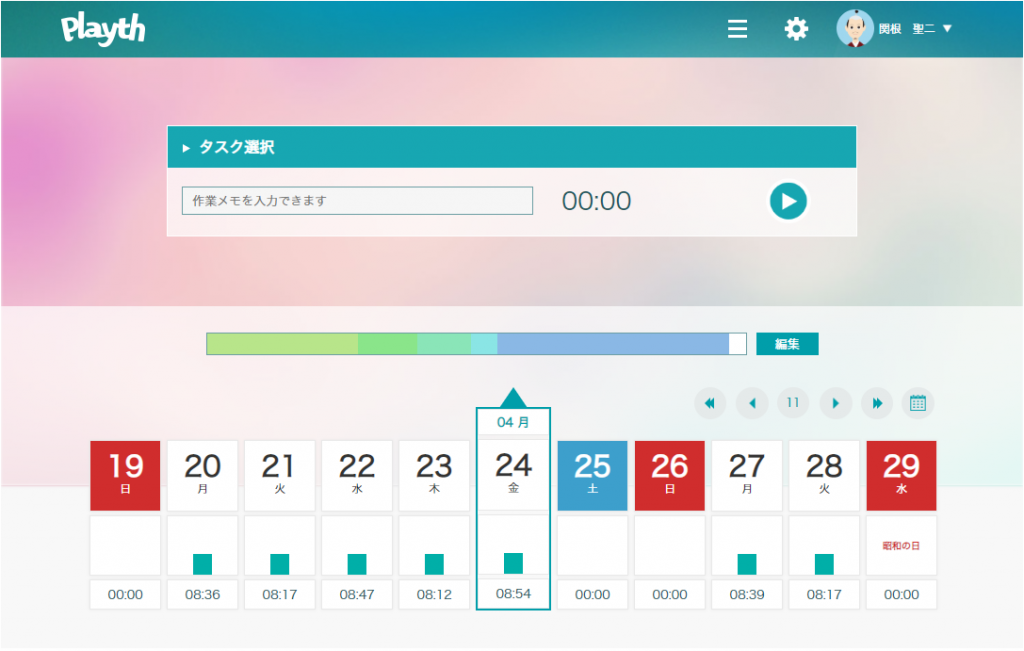1024x651 pixels.
Task: Jump forward with the double-right arrow
Action: (877, 403)
